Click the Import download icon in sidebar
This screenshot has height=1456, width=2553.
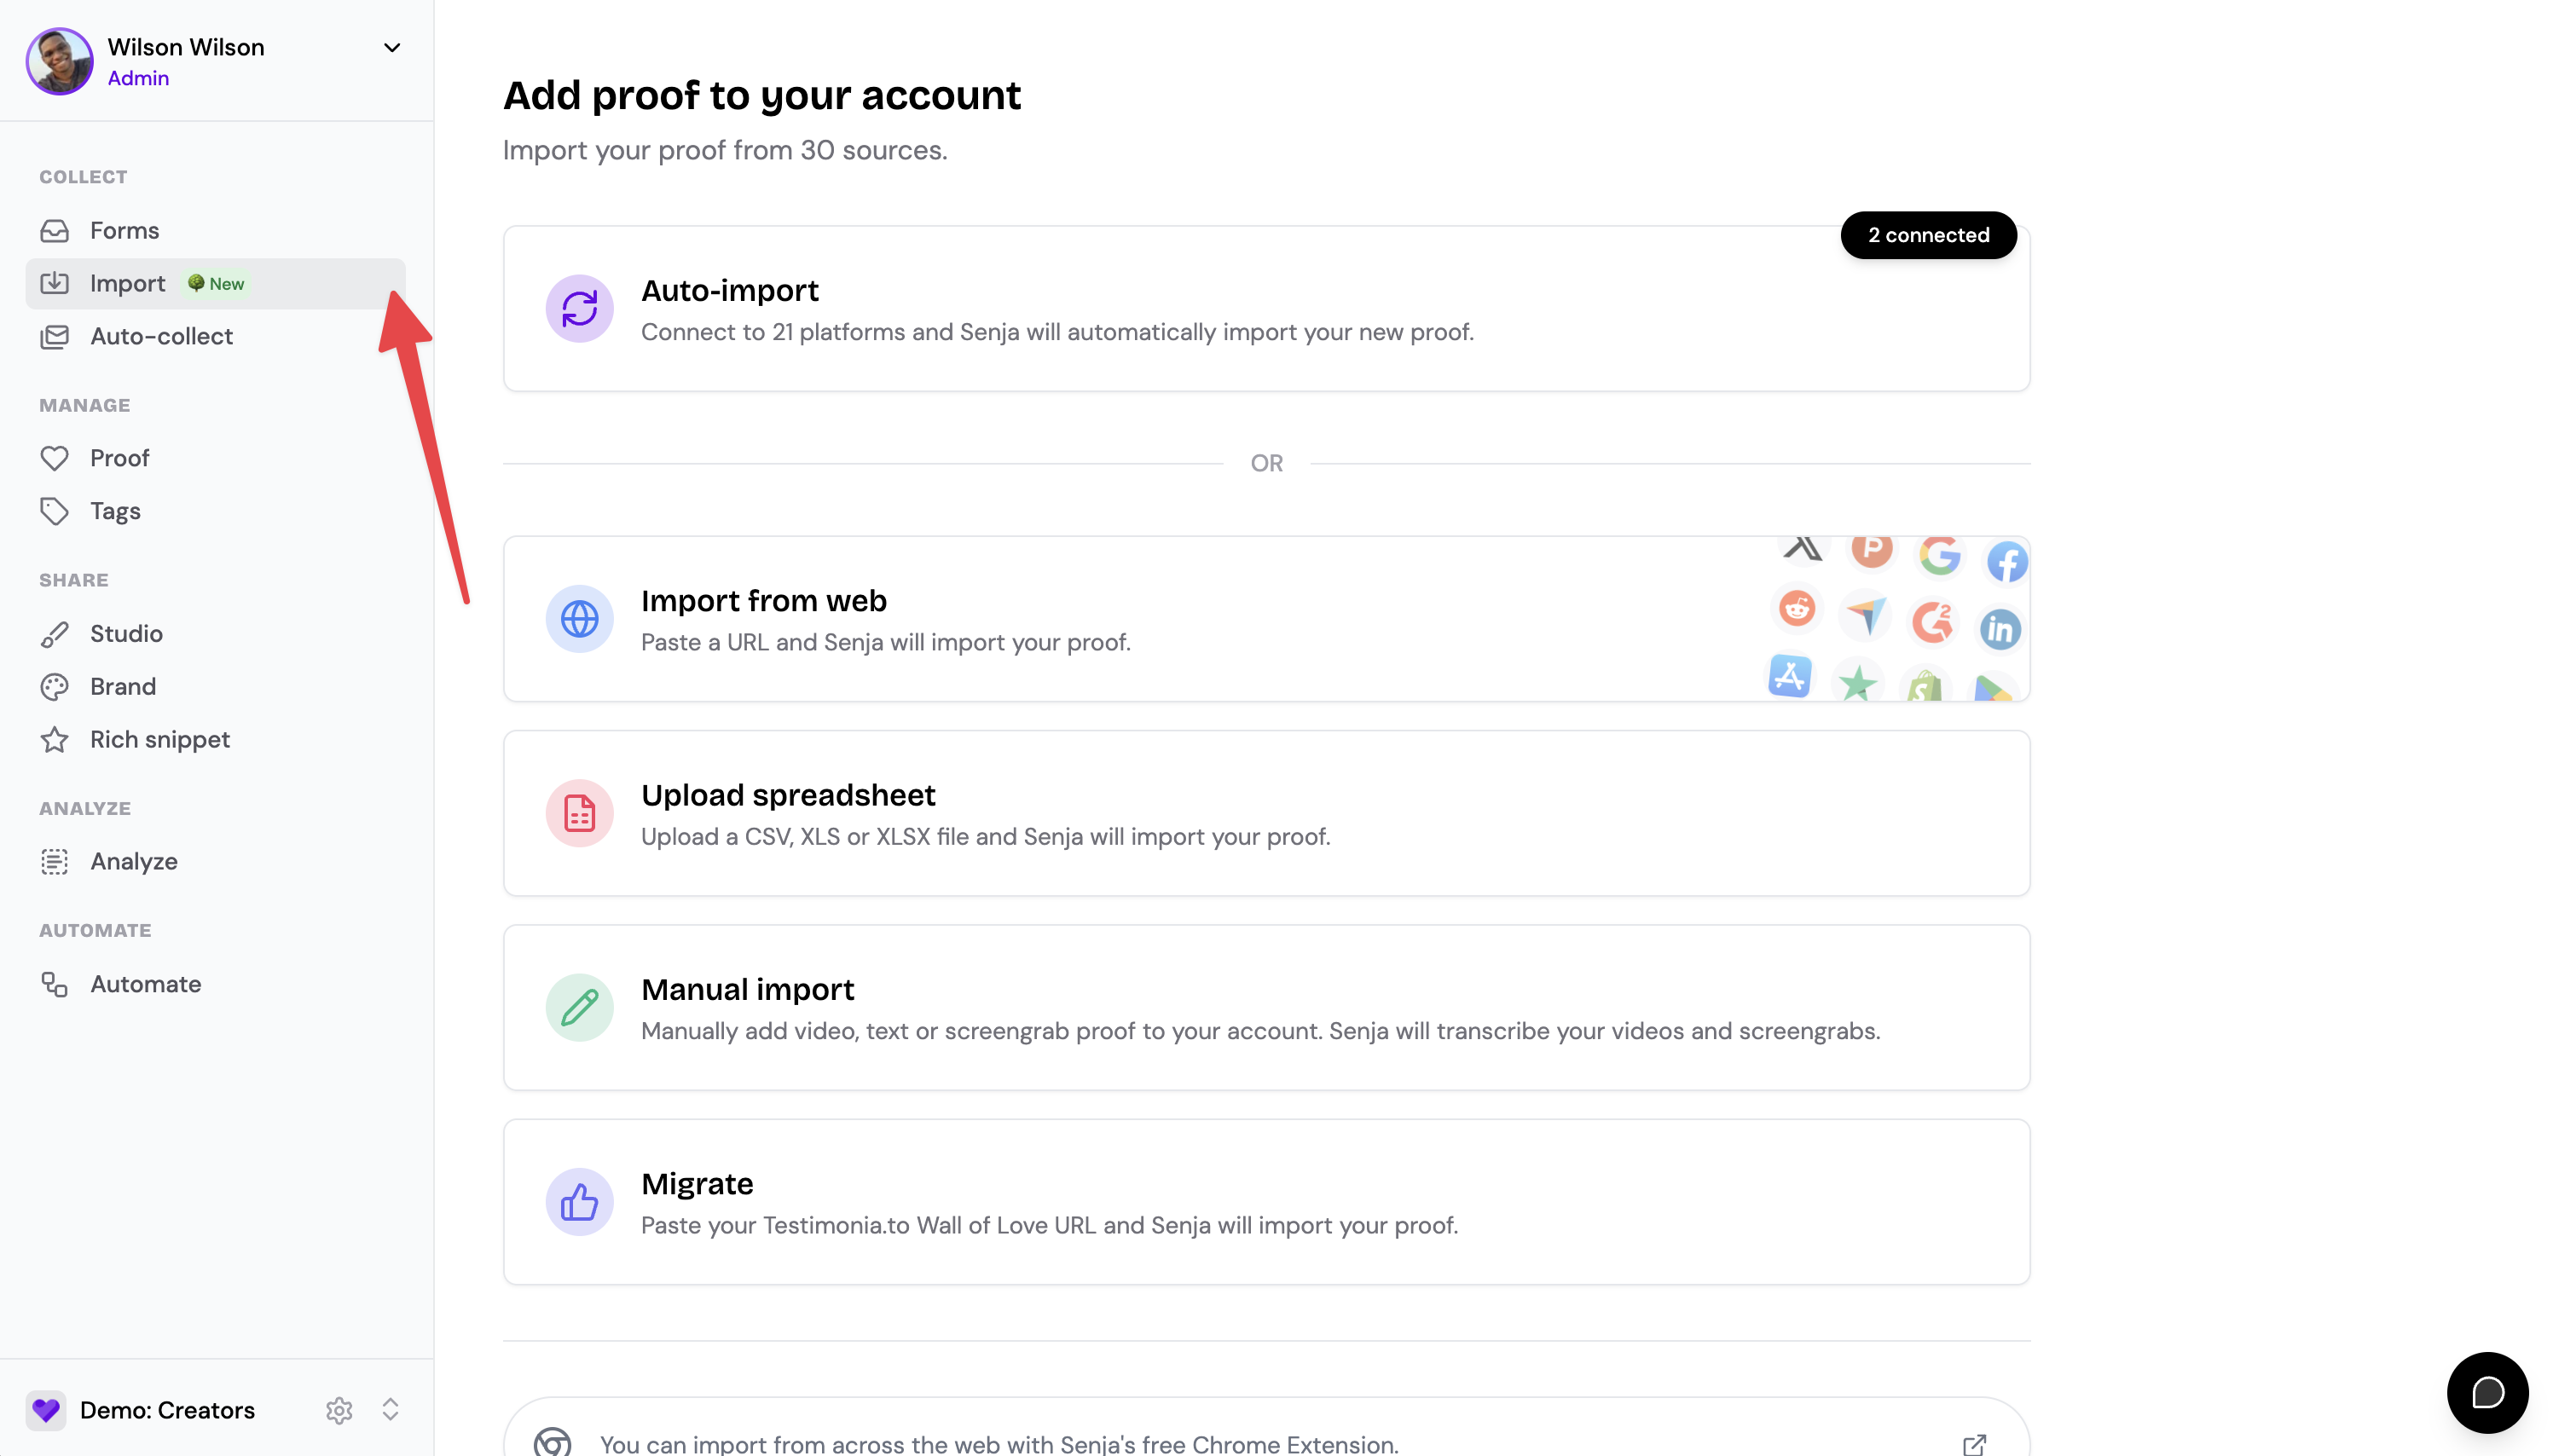point(55,284)
